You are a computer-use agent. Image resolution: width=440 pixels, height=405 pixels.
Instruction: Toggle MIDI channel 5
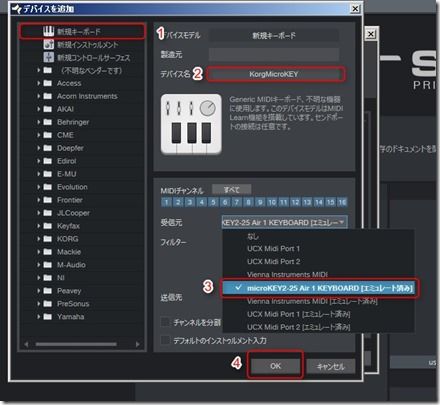(213, 202)
